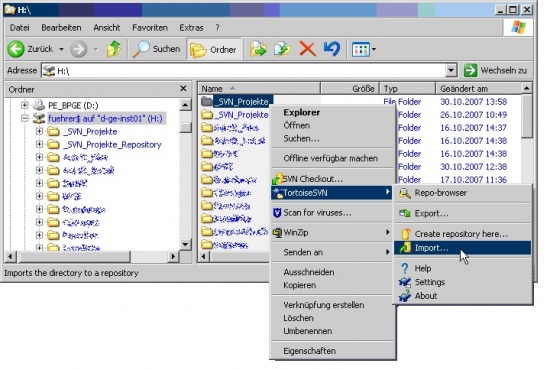
Task: Choose Eigenschaften in context menu
Action: [333, 351]
